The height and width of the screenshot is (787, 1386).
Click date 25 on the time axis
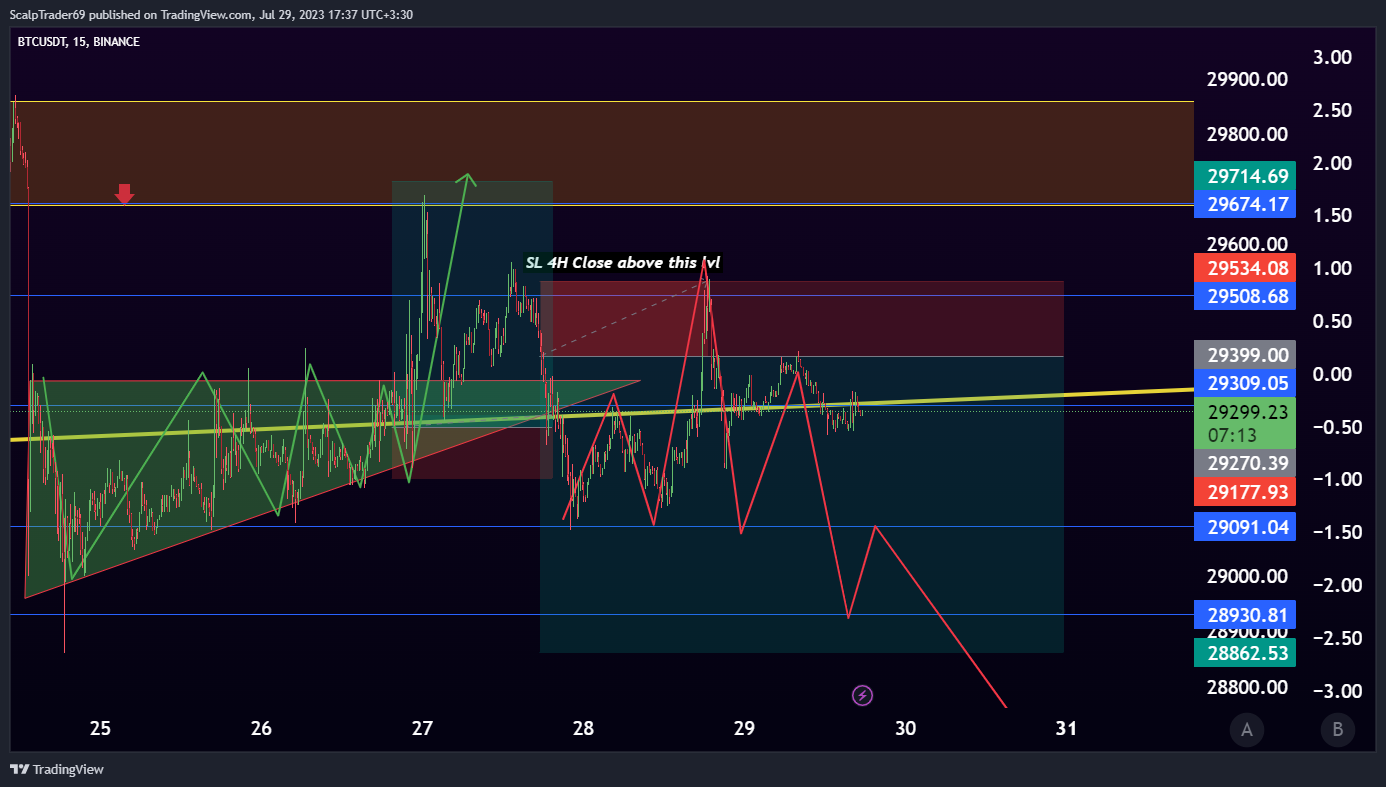click(x=100, y=729)
